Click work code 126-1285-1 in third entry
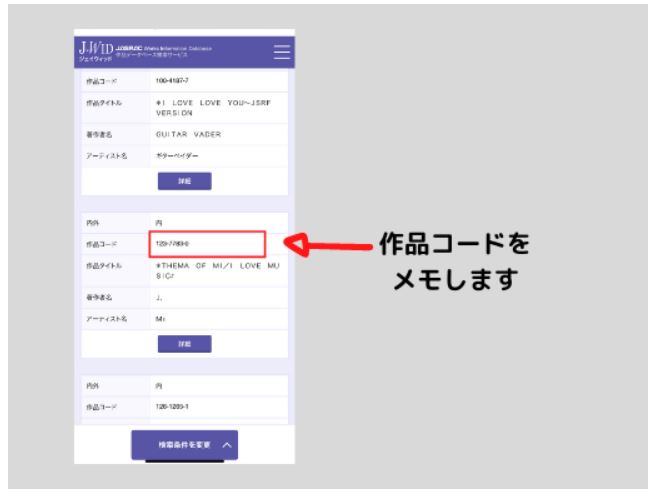Image resolution: width=652 pixels, height=492 pixels. tap(172, 409)
